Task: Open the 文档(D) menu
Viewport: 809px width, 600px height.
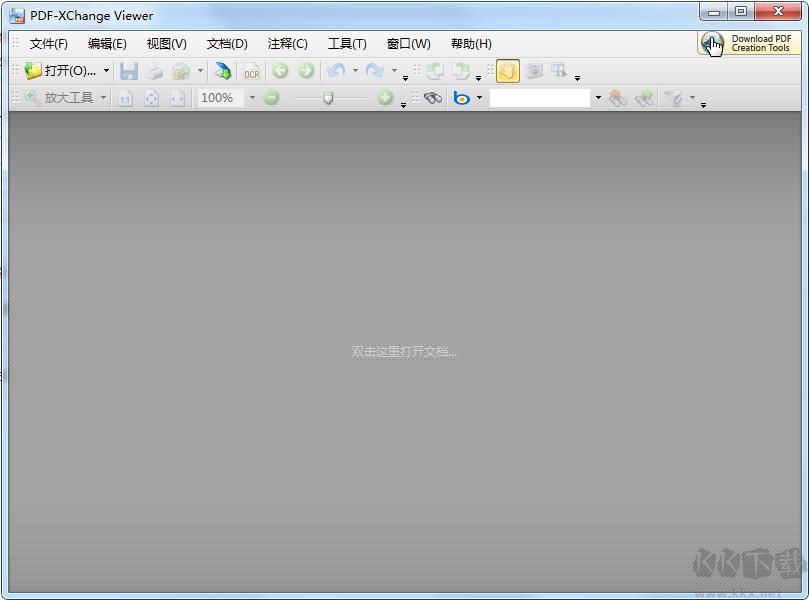Action: pos(226,43)
